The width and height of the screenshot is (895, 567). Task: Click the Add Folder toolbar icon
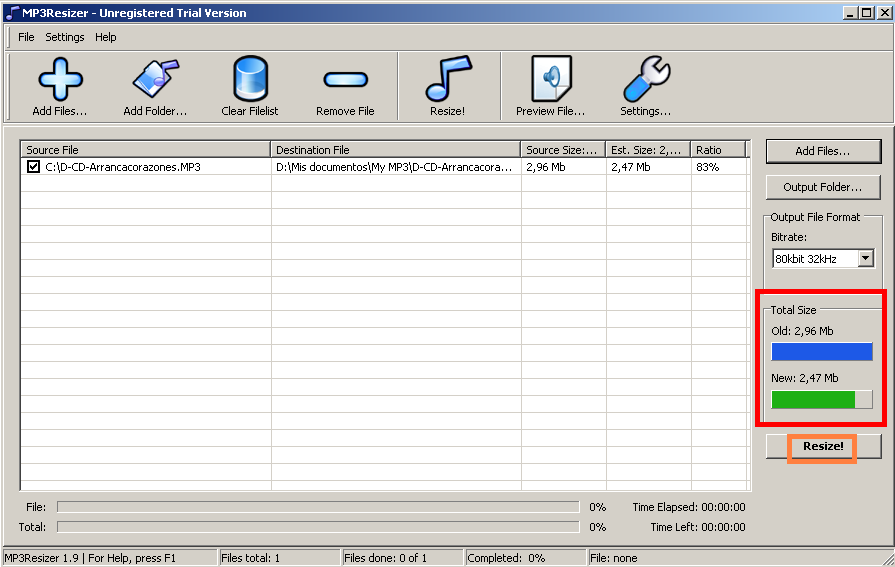[x=155, y=79]
